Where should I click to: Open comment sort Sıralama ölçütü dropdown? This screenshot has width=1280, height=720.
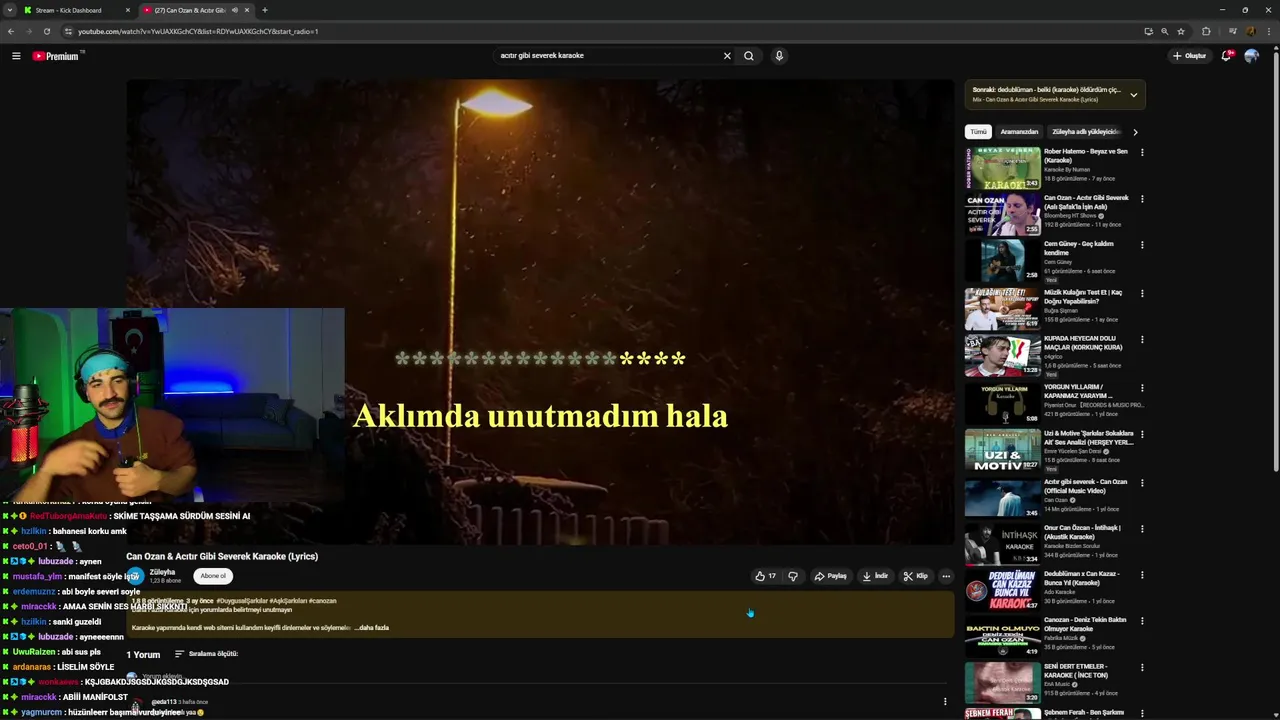206,654
